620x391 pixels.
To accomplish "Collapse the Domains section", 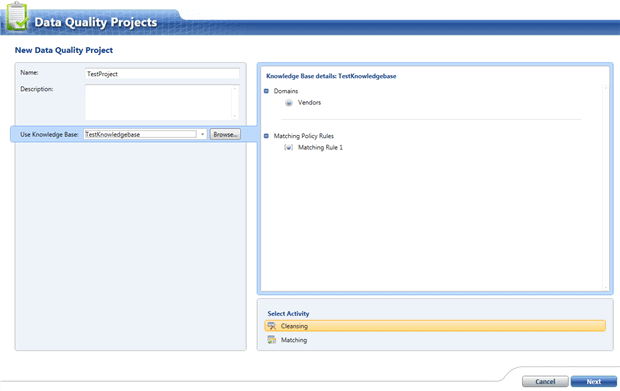I will coord(266,91).
